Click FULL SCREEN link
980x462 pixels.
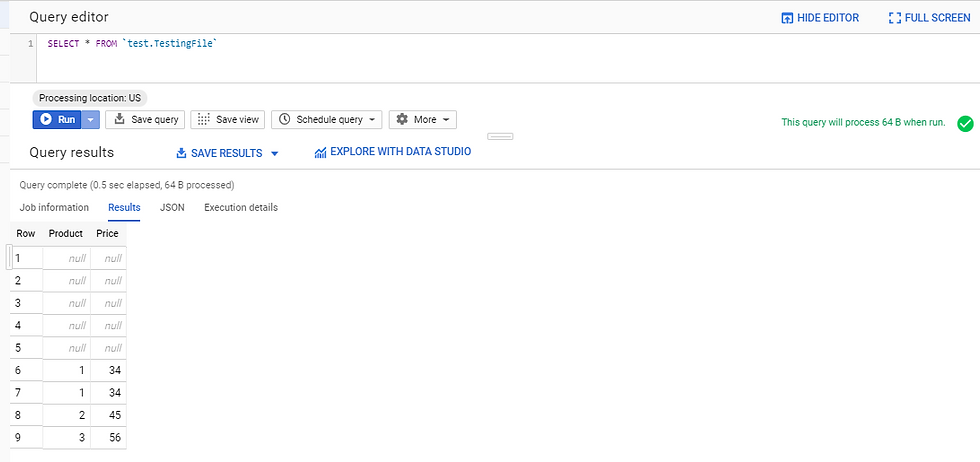pos(929,18)
